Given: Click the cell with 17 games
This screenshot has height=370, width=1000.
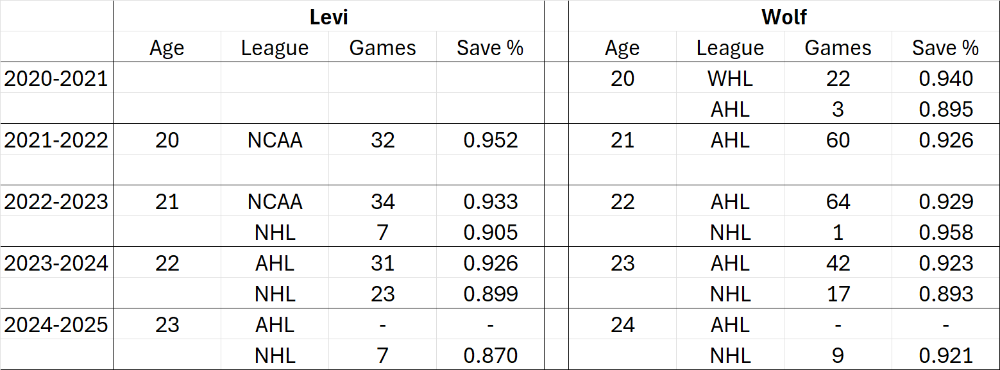Looking at the screenshot, I should [x=837, y=293].
